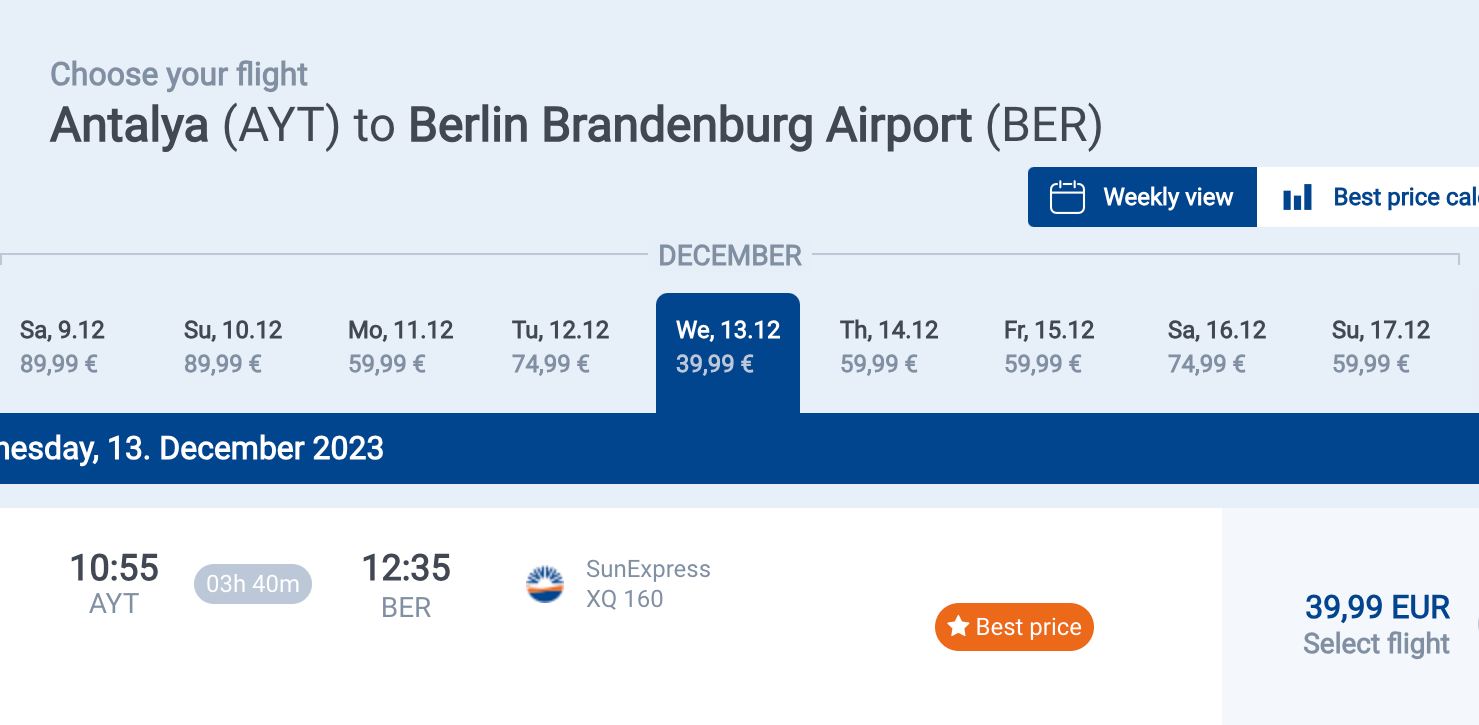Pick Monday 11.12 date option
This screenshot has height=725, width=1479.
point(400,346)
